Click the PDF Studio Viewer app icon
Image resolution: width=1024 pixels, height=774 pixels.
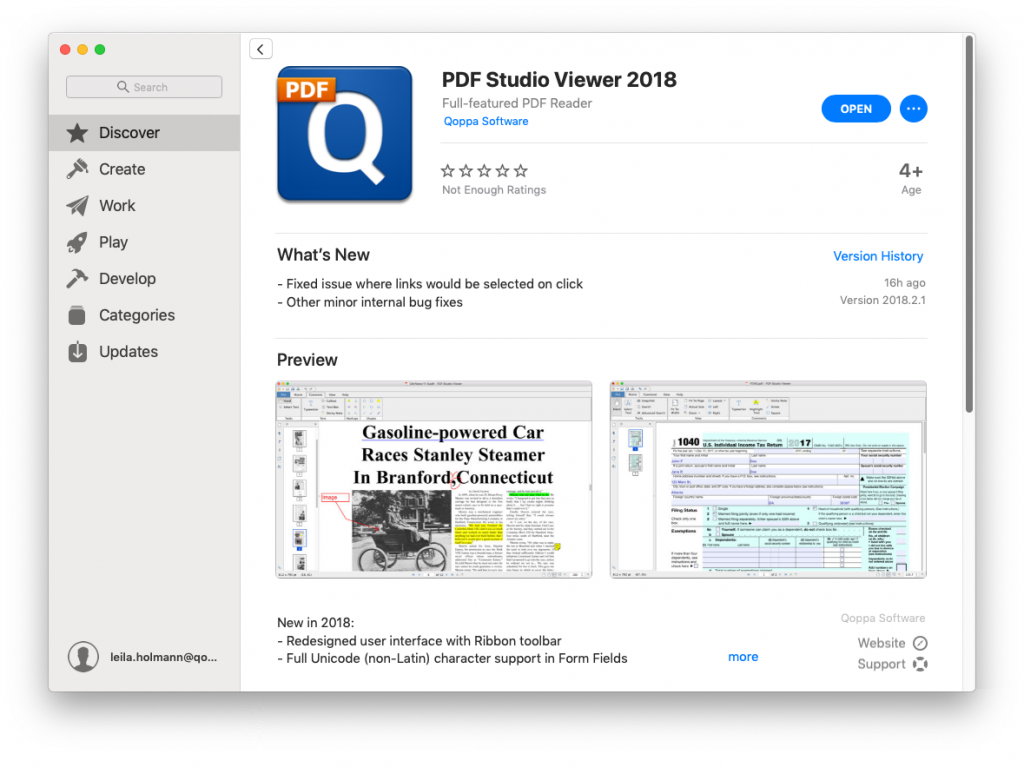tap(345, 133)
